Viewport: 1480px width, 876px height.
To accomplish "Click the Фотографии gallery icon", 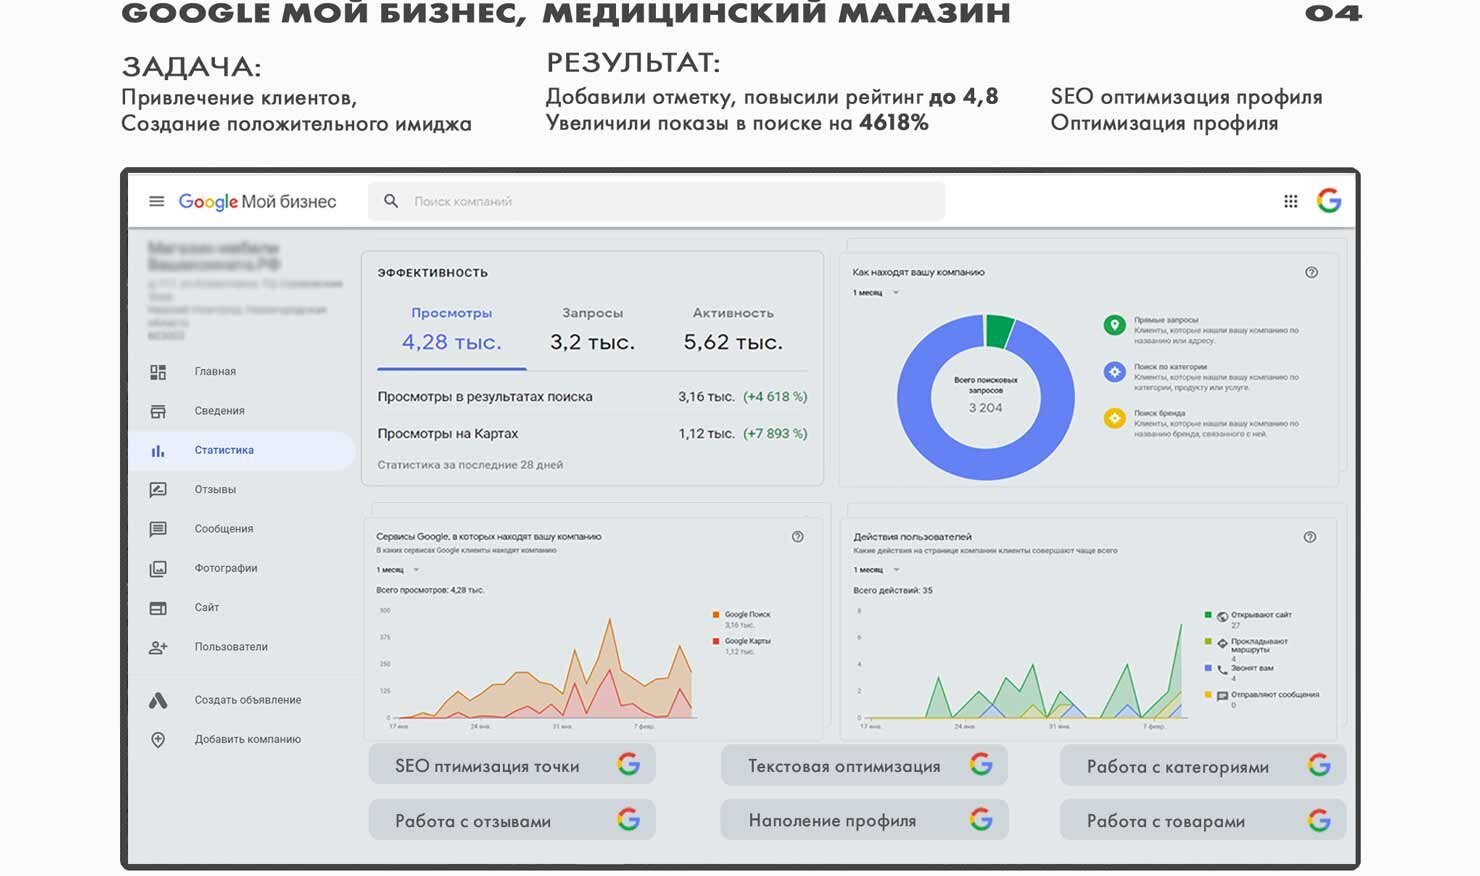I will (158, 569).
